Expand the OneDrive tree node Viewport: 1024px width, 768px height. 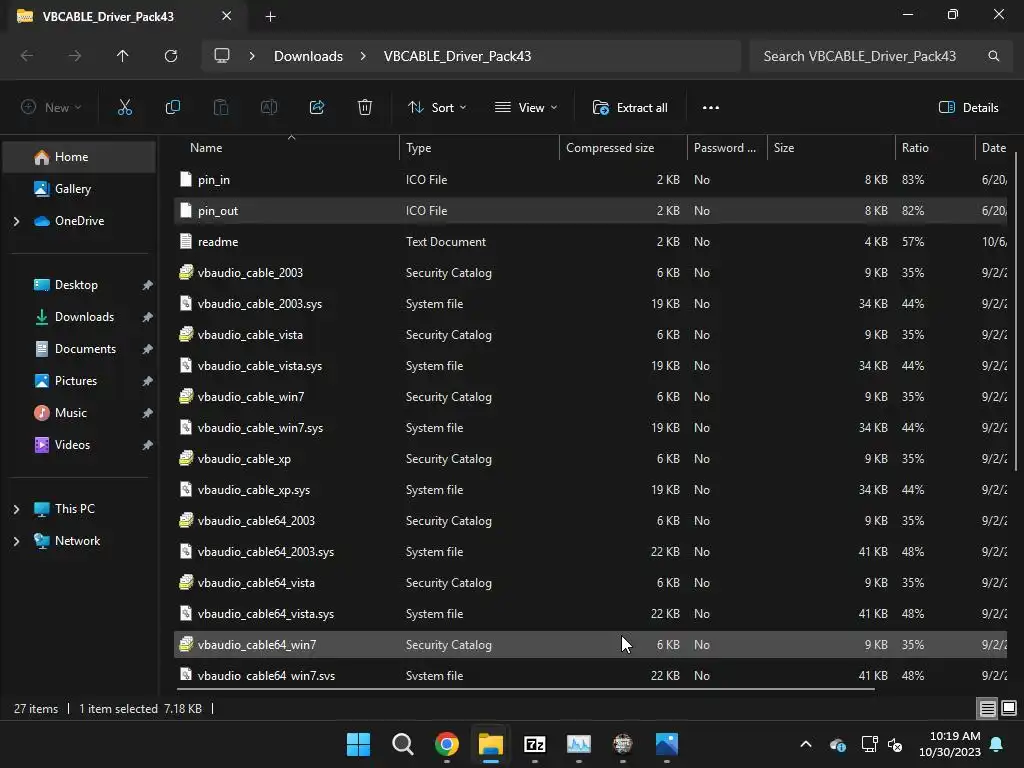[x=16, y=221]
